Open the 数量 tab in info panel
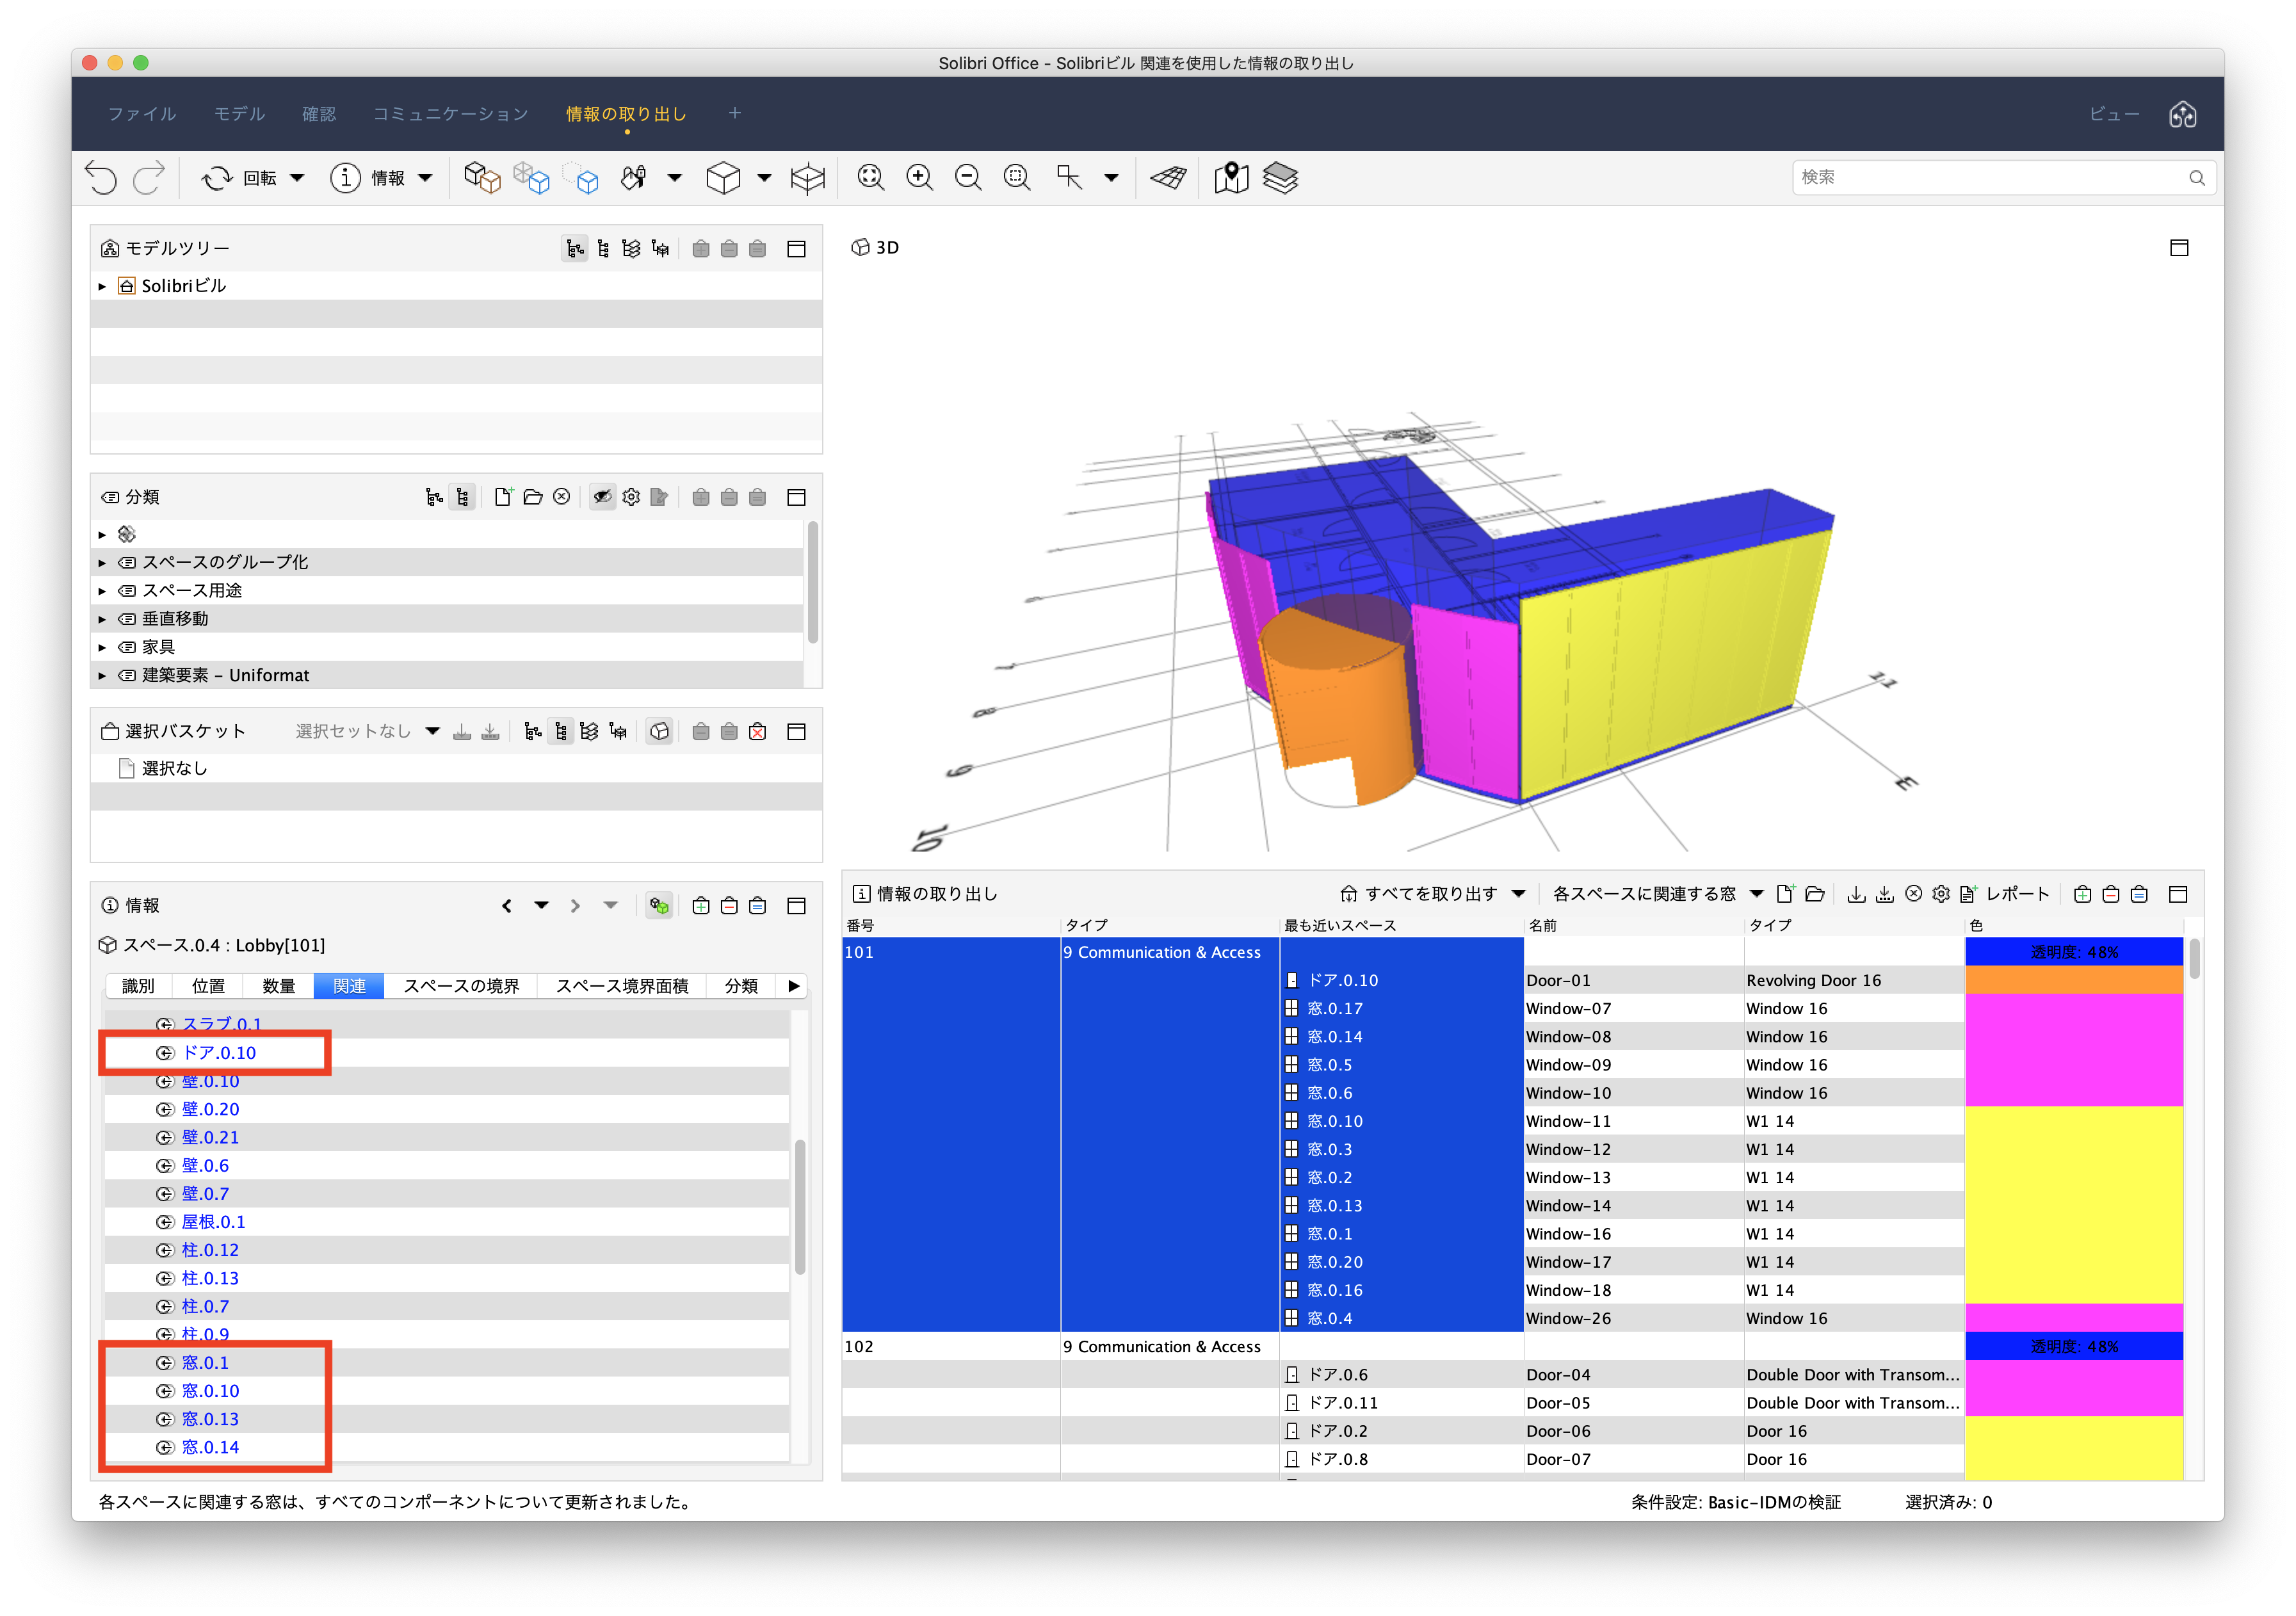Image resolution: width=2296 pixels, height=1616 pixels. tap(278, 986)
